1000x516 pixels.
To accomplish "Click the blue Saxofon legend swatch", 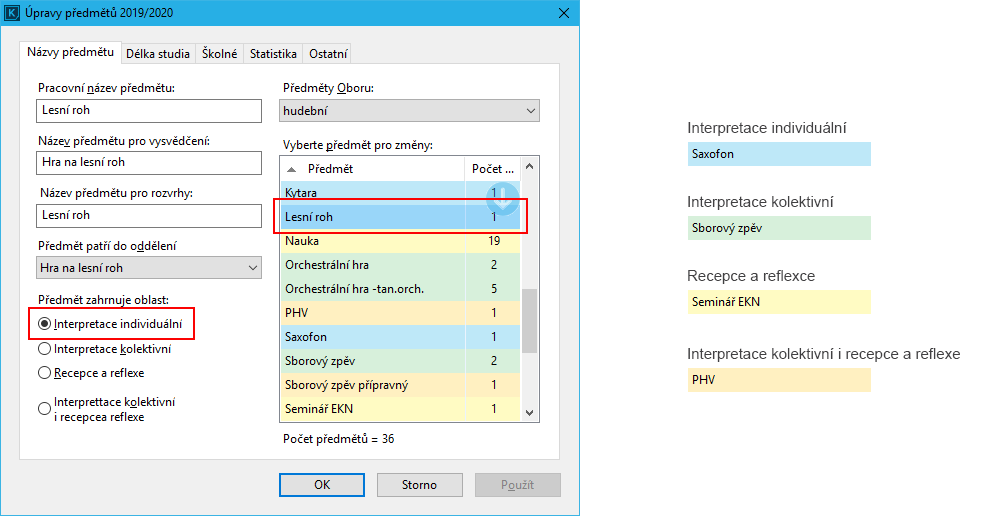I will 778,154.
